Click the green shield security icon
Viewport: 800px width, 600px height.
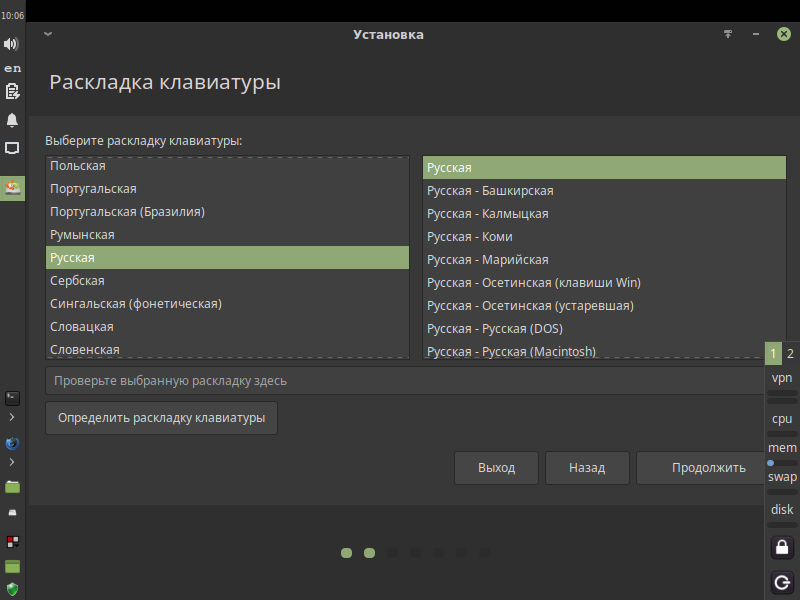coord(12,589)
